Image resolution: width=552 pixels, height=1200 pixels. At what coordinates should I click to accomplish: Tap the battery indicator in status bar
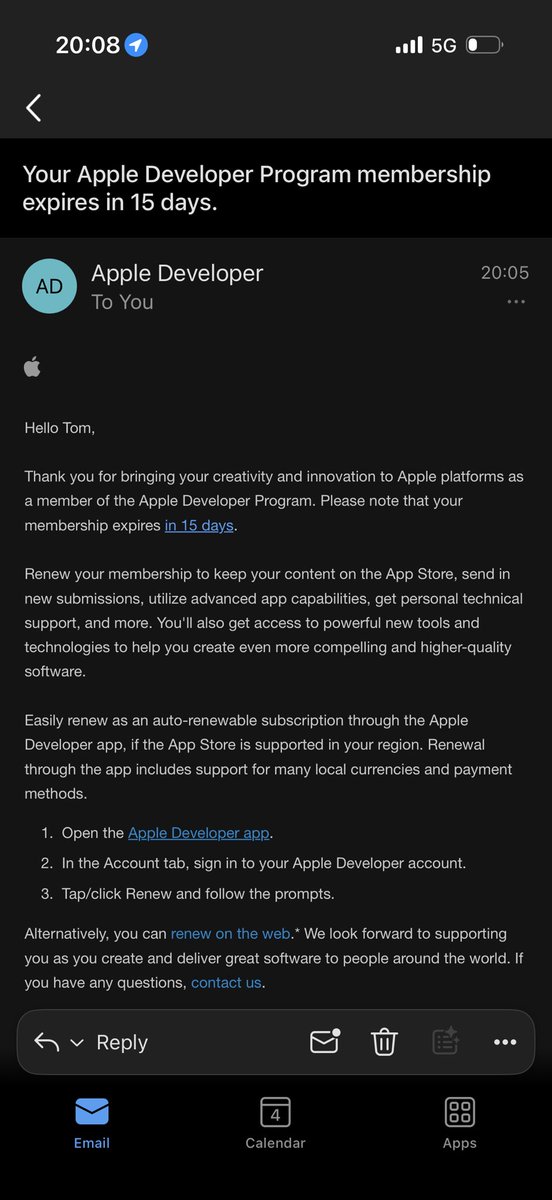point(485,45)
